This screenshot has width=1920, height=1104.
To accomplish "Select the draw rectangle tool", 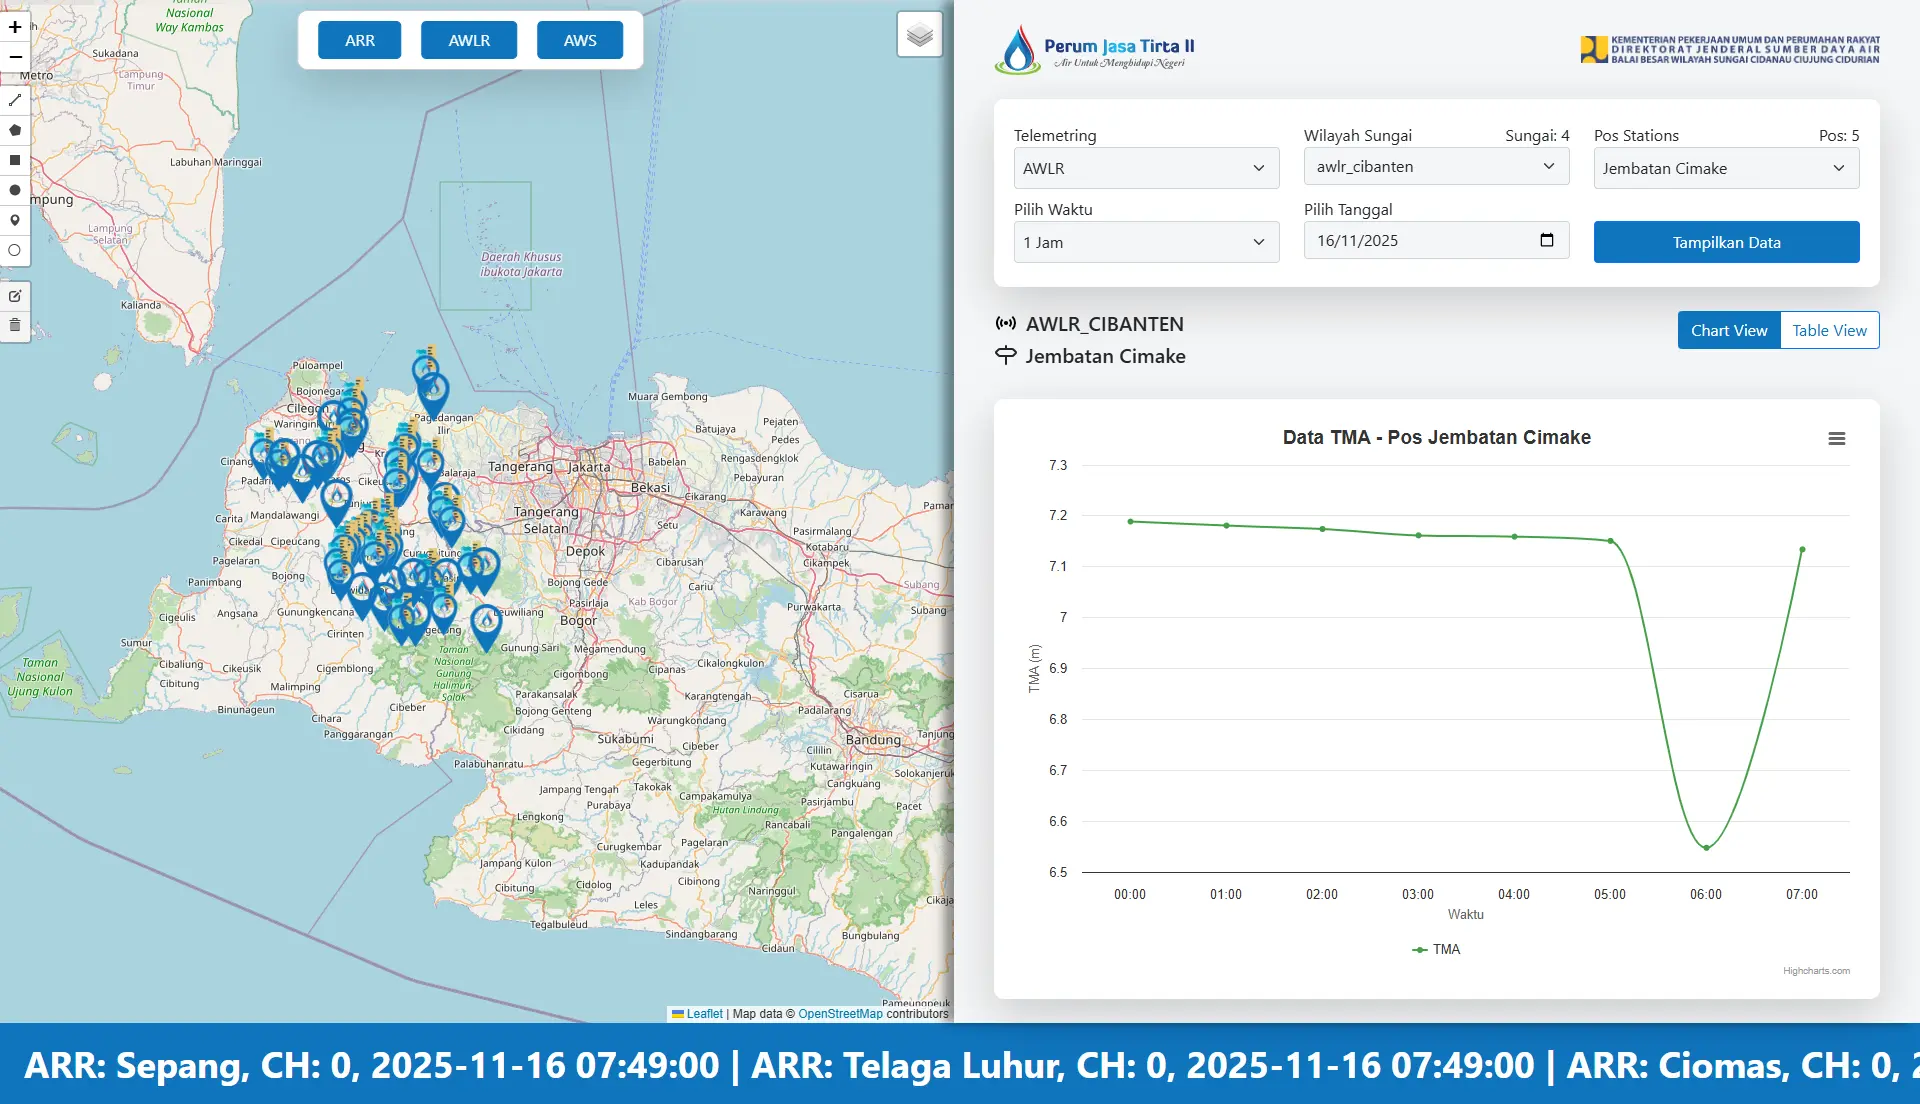I will (x=15, y=160).
